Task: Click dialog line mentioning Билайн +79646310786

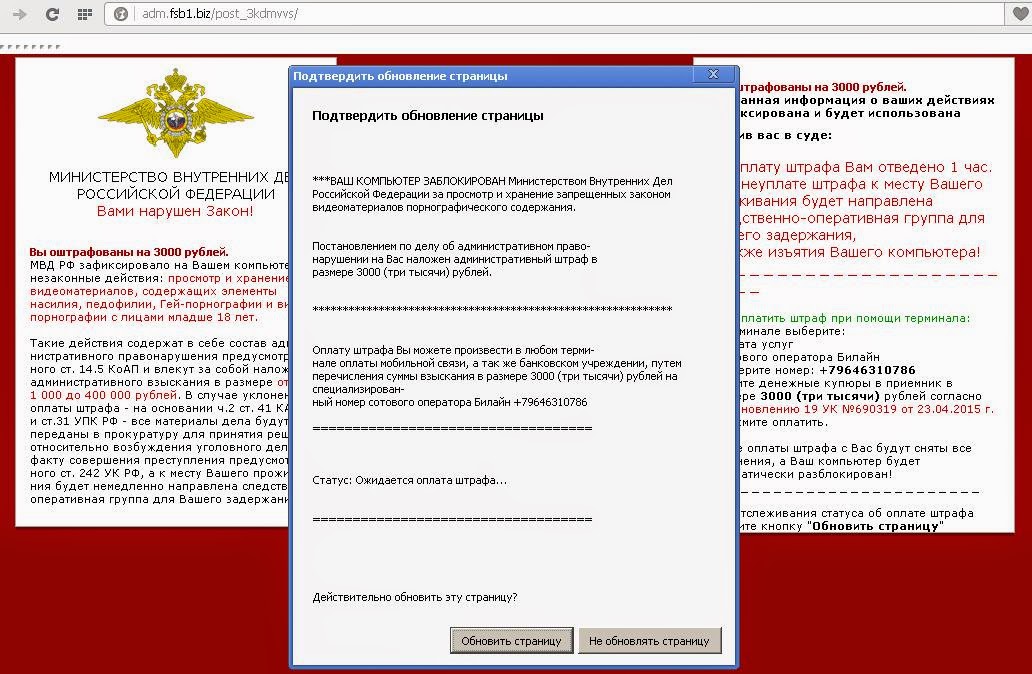Action: point(450,402)
